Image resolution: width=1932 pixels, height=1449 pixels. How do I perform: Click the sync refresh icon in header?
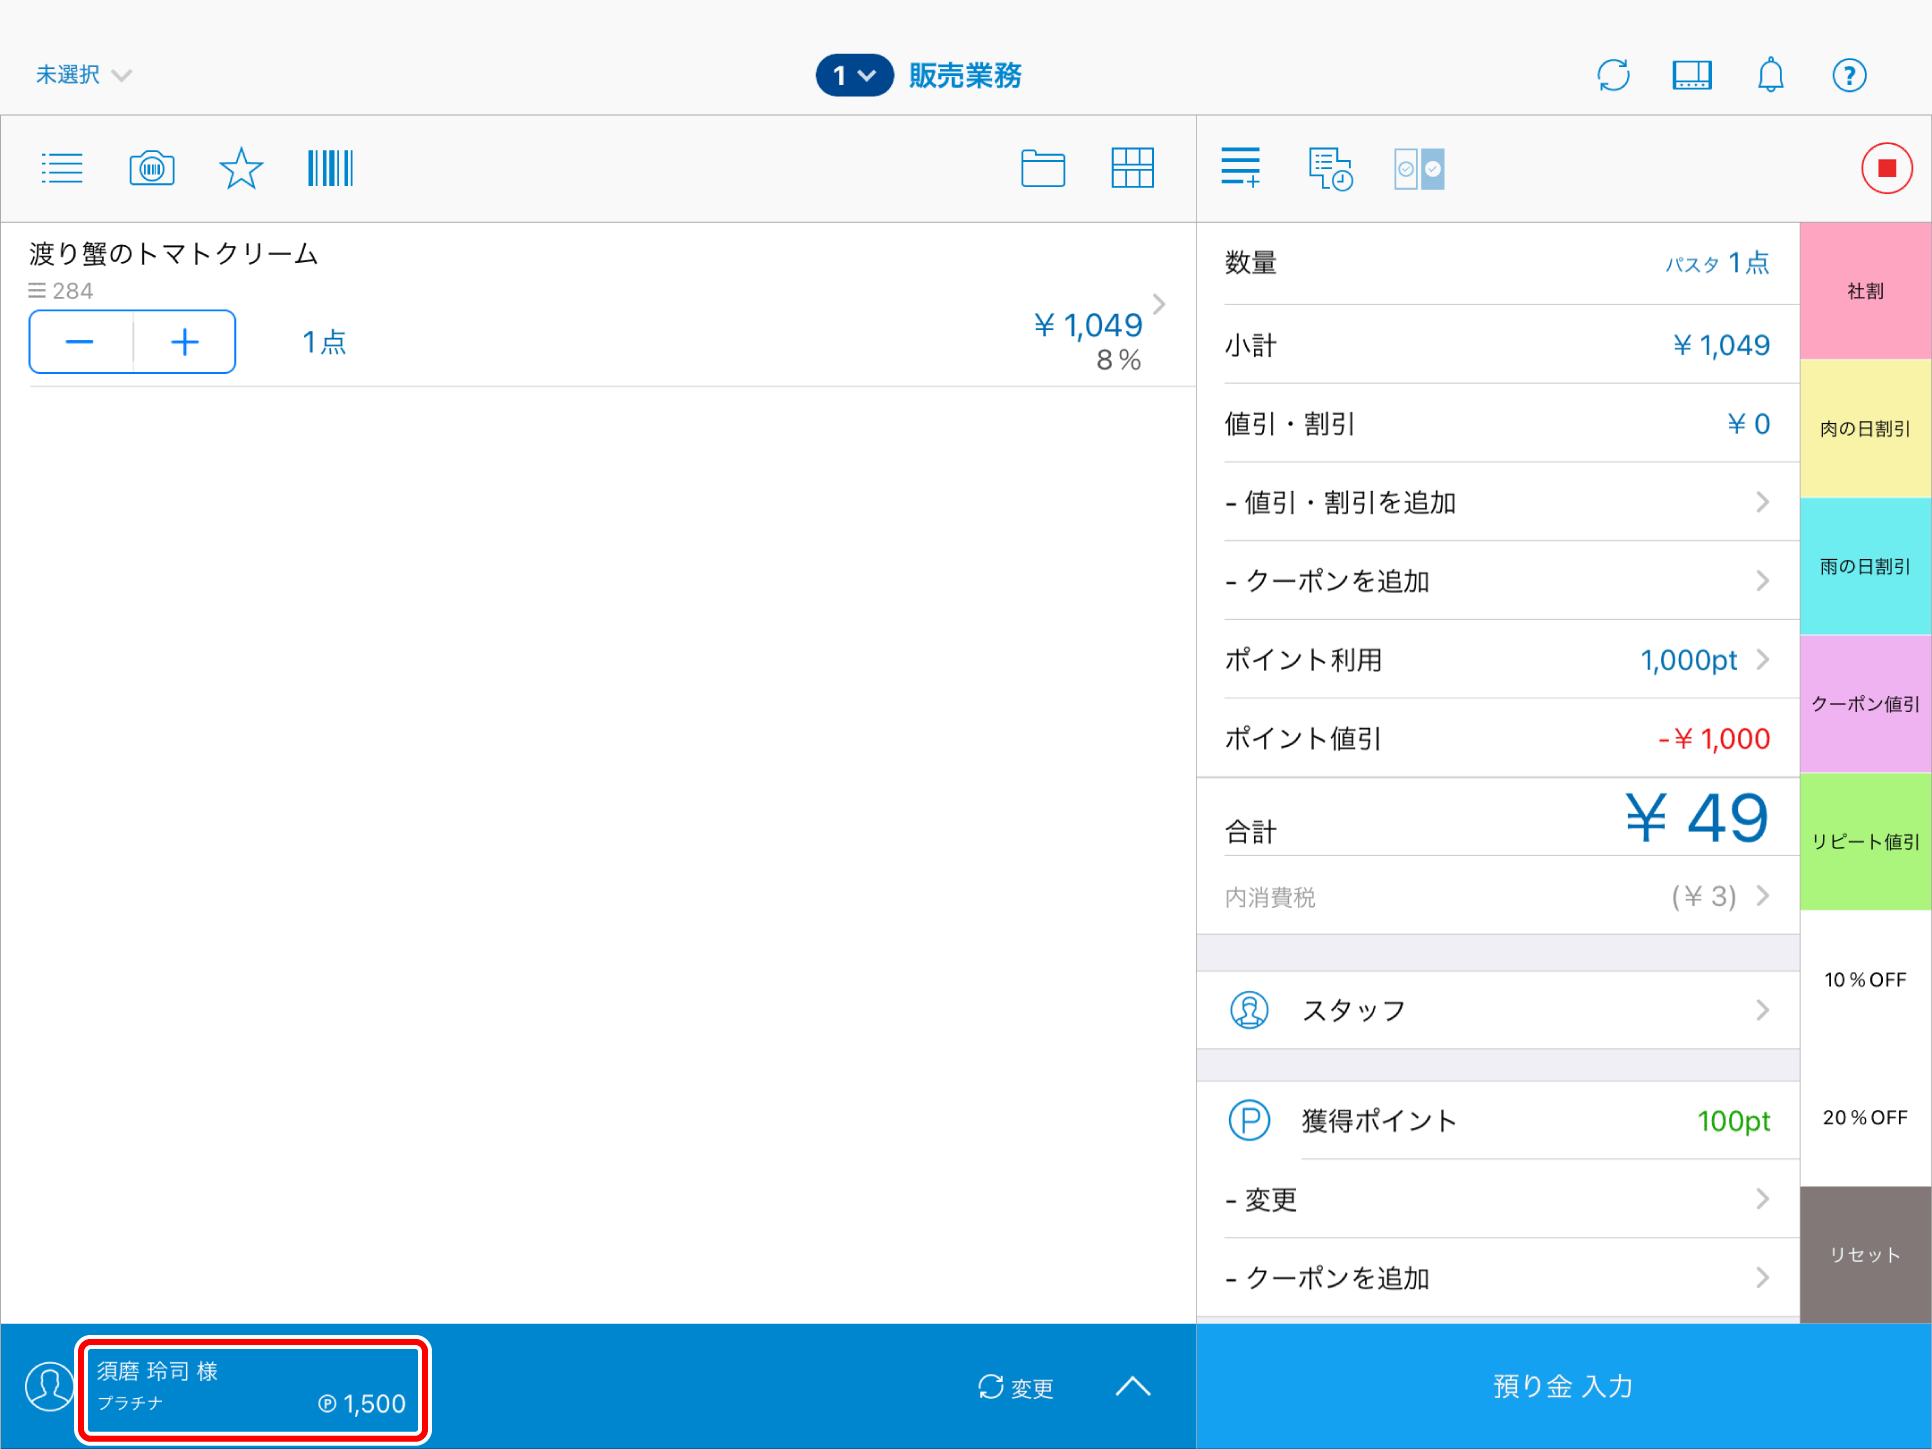coord(1613,75)
